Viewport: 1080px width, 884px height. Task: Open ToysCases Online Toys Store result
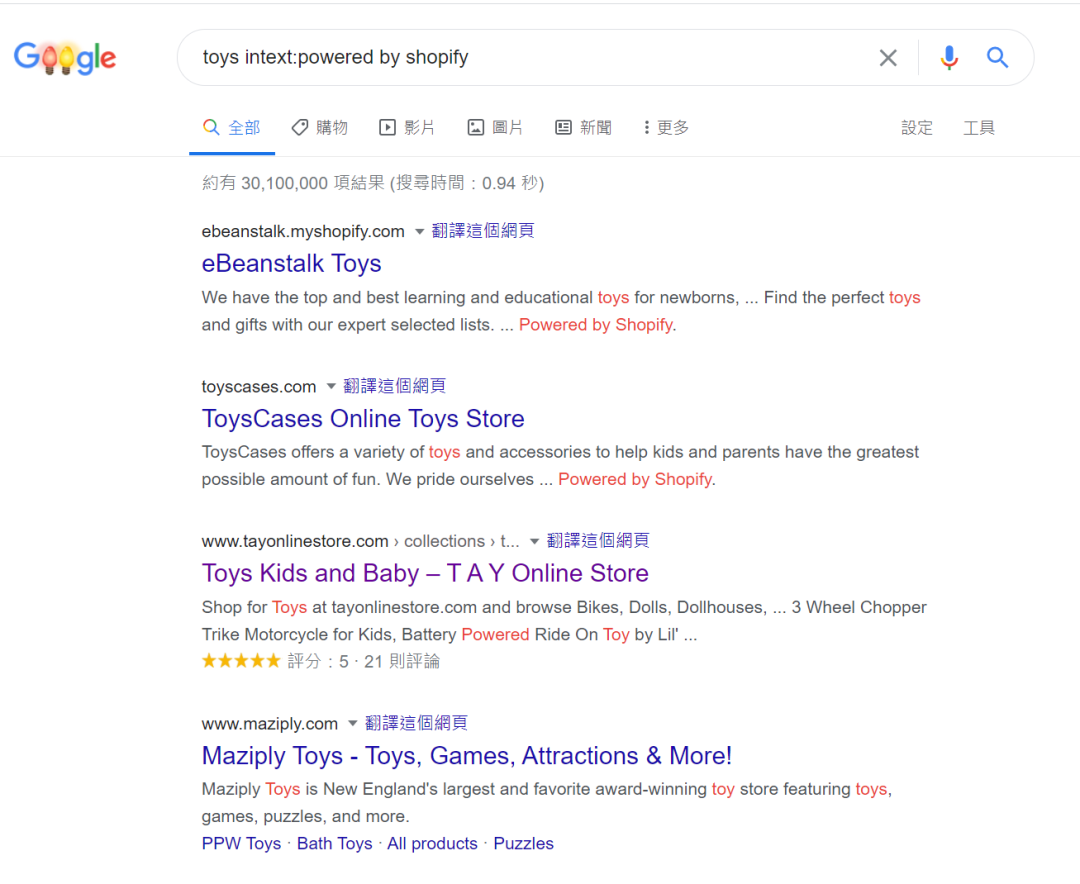(363, 418)
